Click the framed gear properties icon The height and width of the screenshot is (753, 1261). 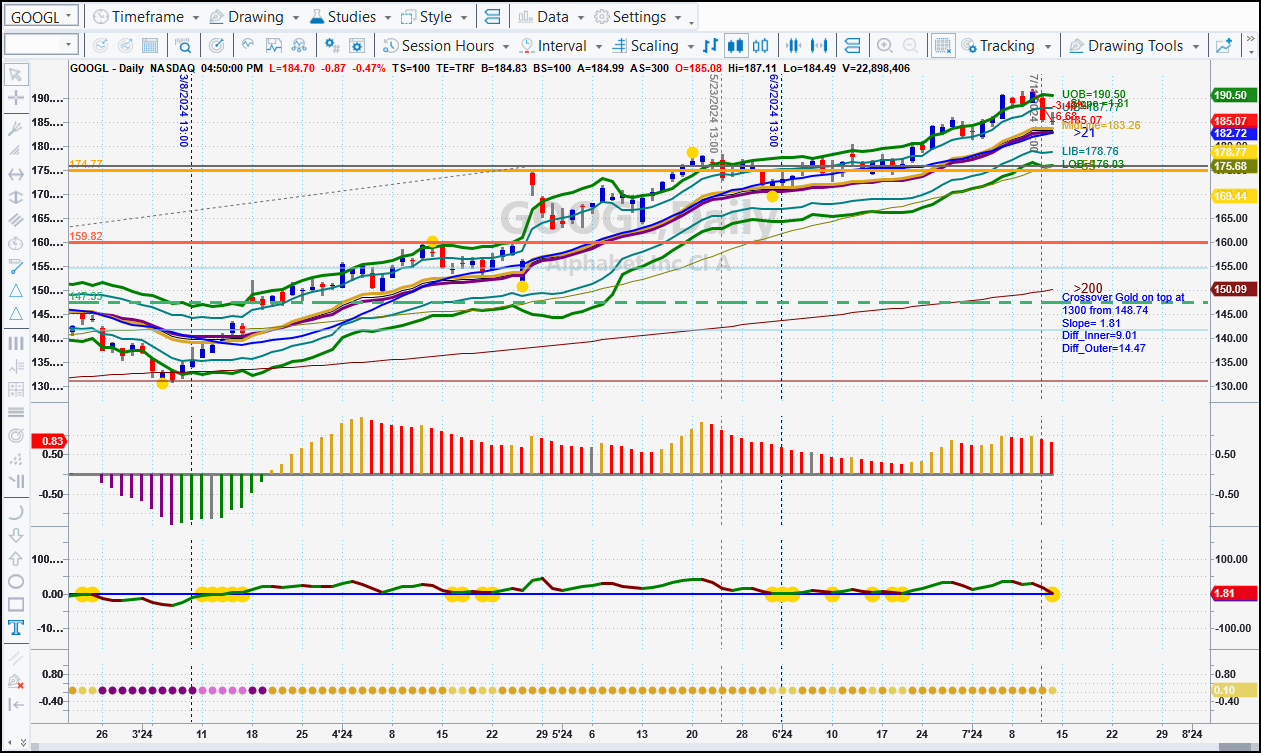coord(357,46)
